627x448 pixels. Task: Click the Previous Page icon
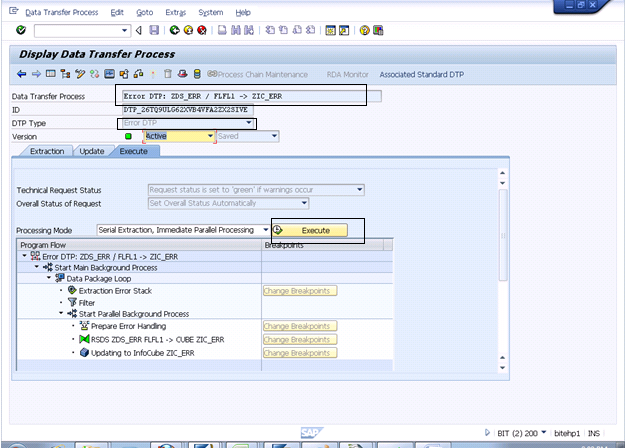point(284,30)
